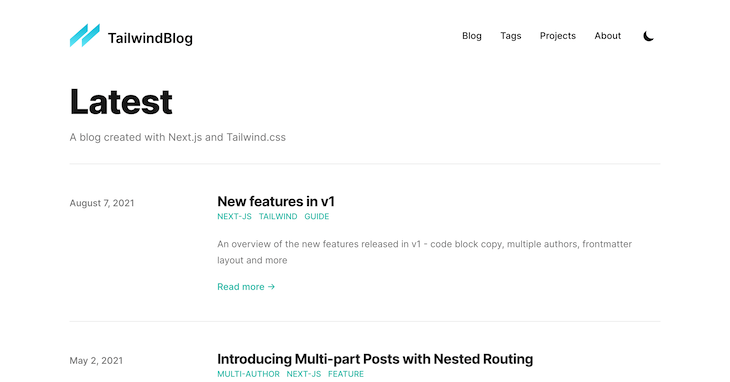This screenshot has height=382, width=730.
Task: Go to the Tags page
Action: pyautogui.click(x=511, y=36)
